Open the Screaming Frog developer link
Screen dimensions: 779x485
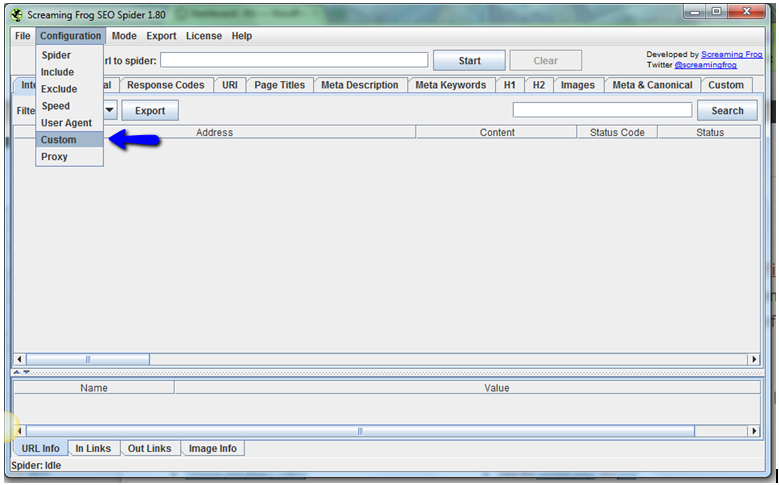tap(730, 54)
